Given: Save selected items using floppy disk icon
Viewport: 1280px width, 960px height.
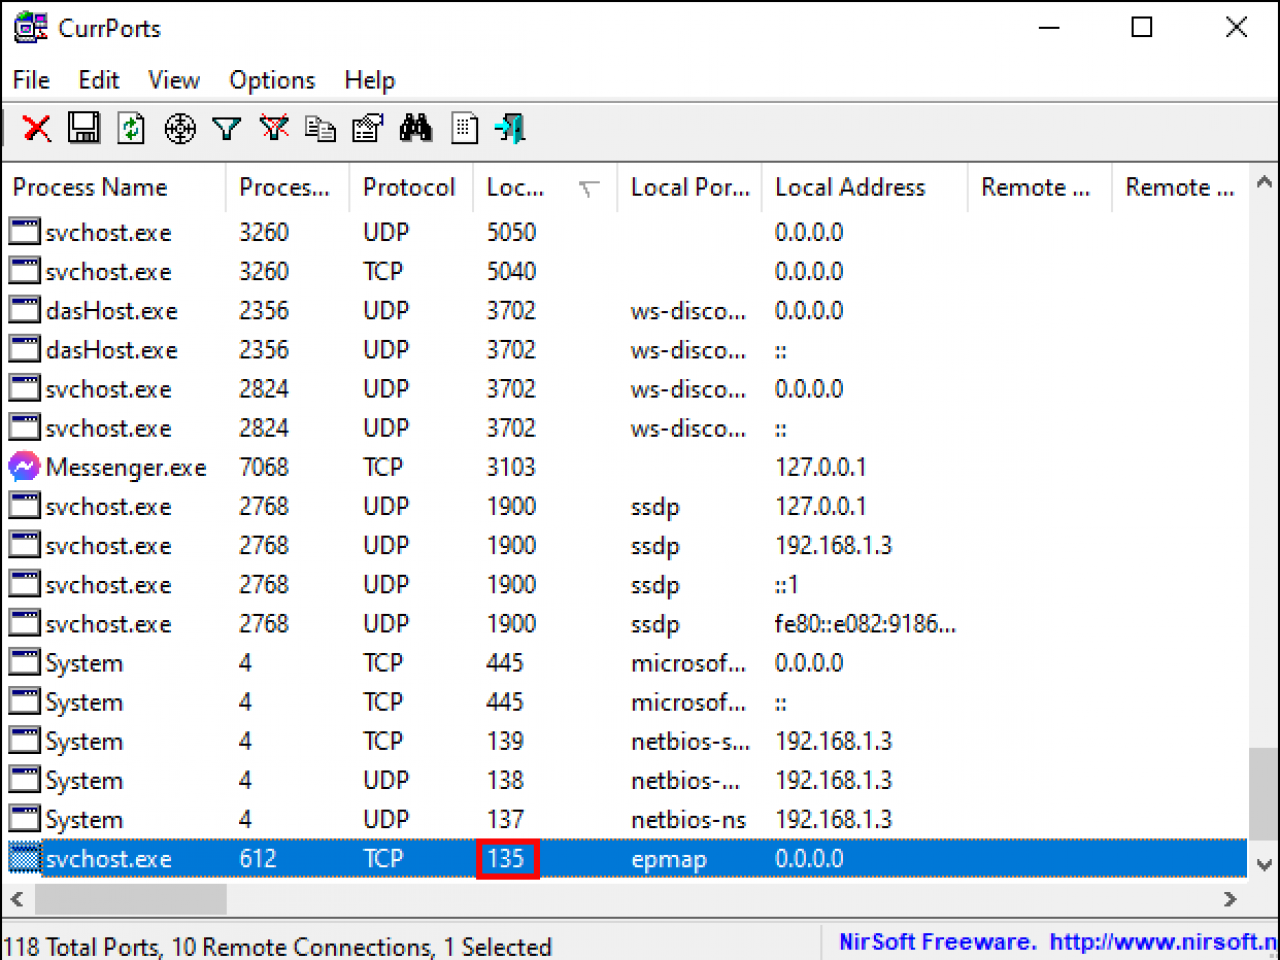Looking at the screenshot, I should [x=84, y=128].
